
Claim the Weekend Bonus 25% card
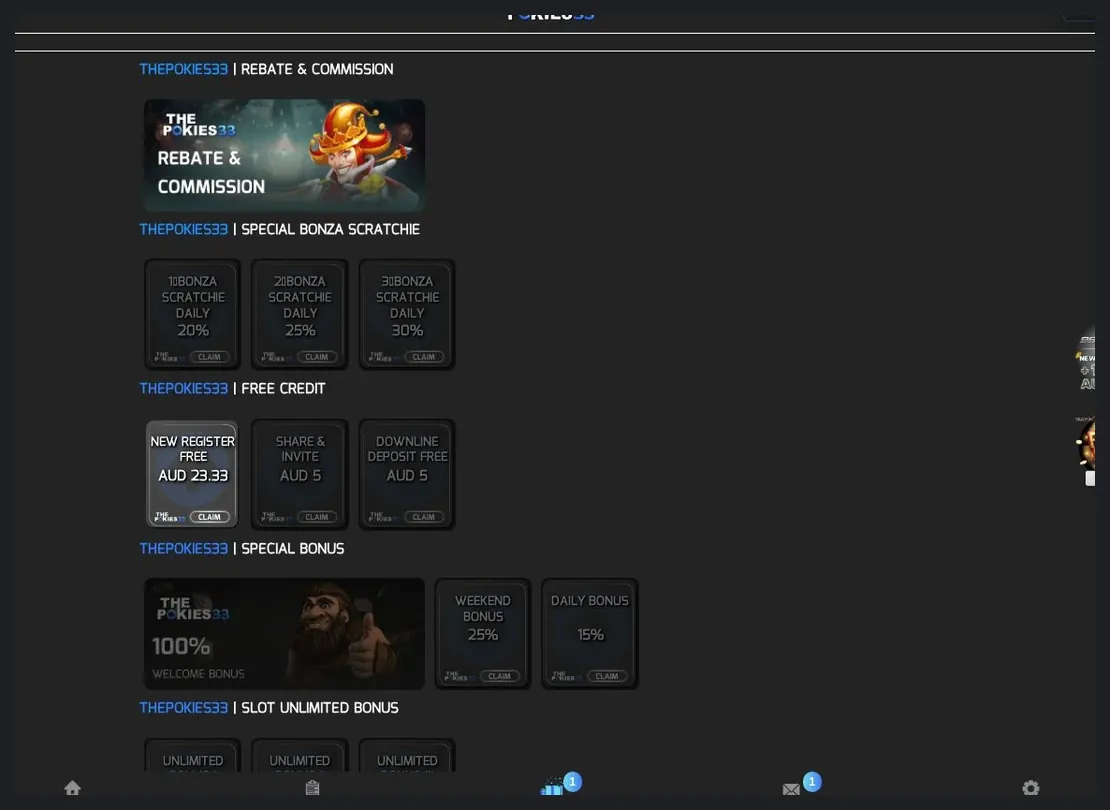pyautogui.click(x=499, y=676)
